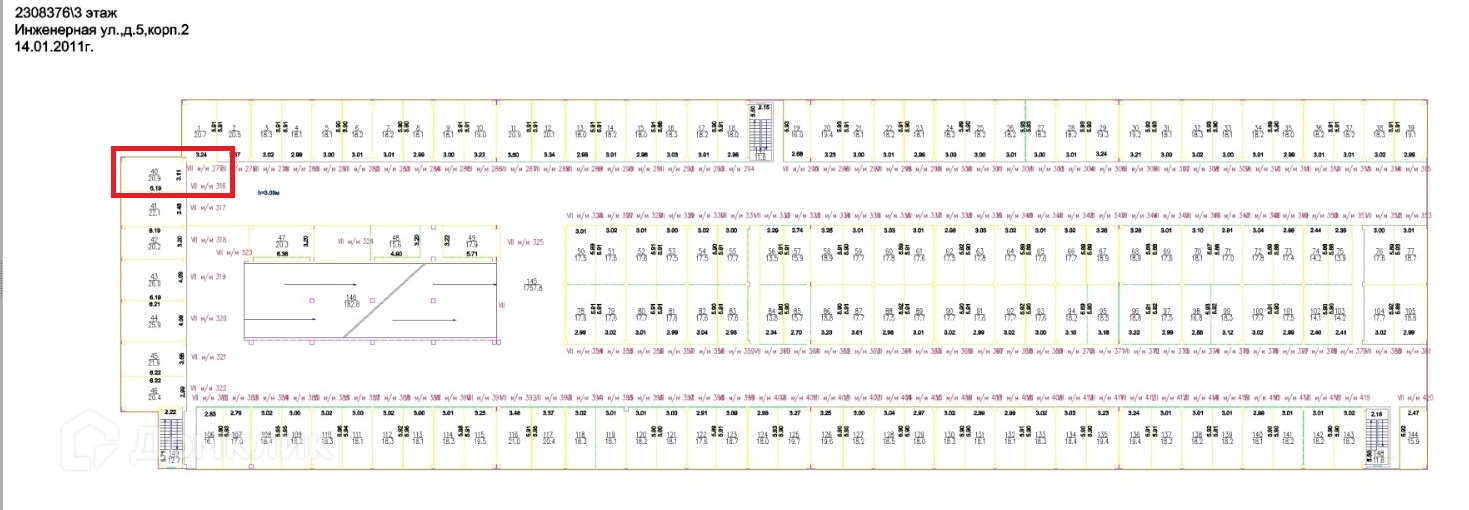Click the label "VII м/м 323"

coord(234,253)
